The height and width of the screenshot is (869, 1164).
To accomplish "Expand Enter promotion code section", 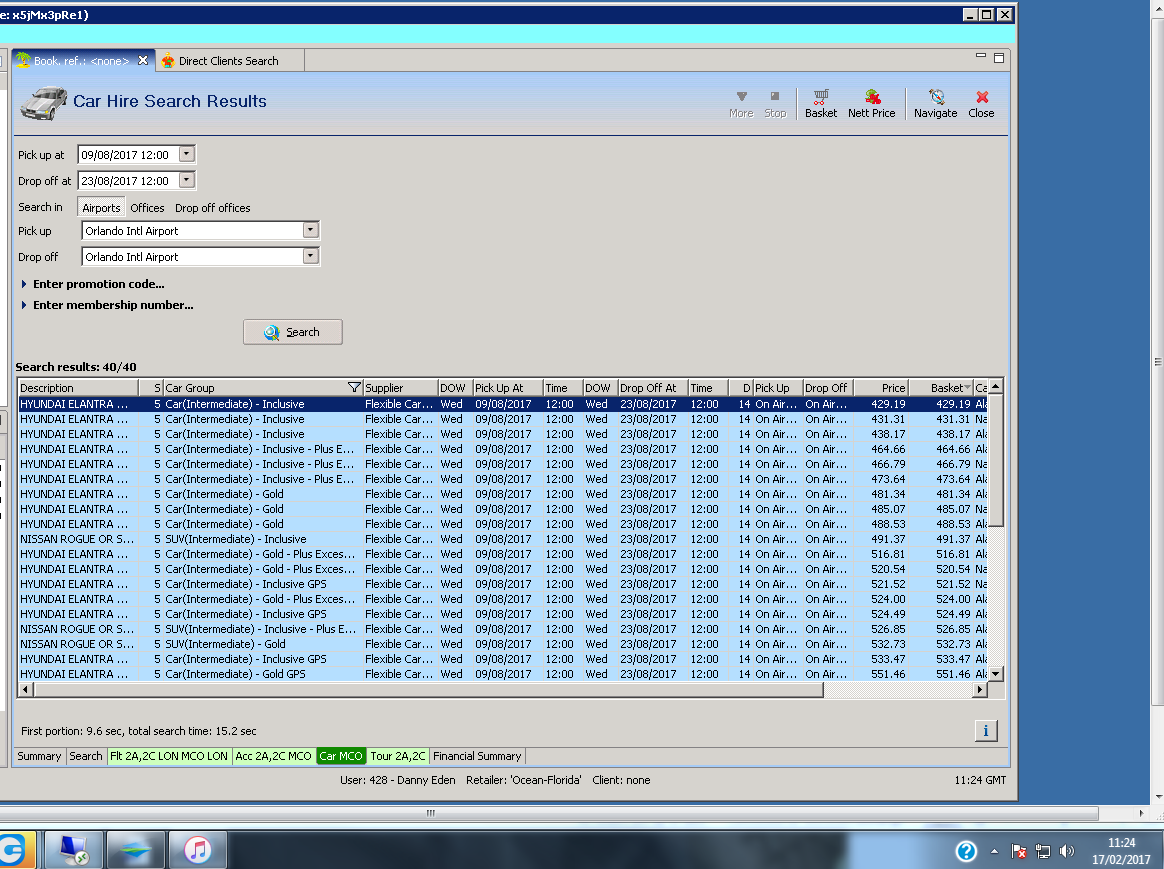I will (98, 284).
